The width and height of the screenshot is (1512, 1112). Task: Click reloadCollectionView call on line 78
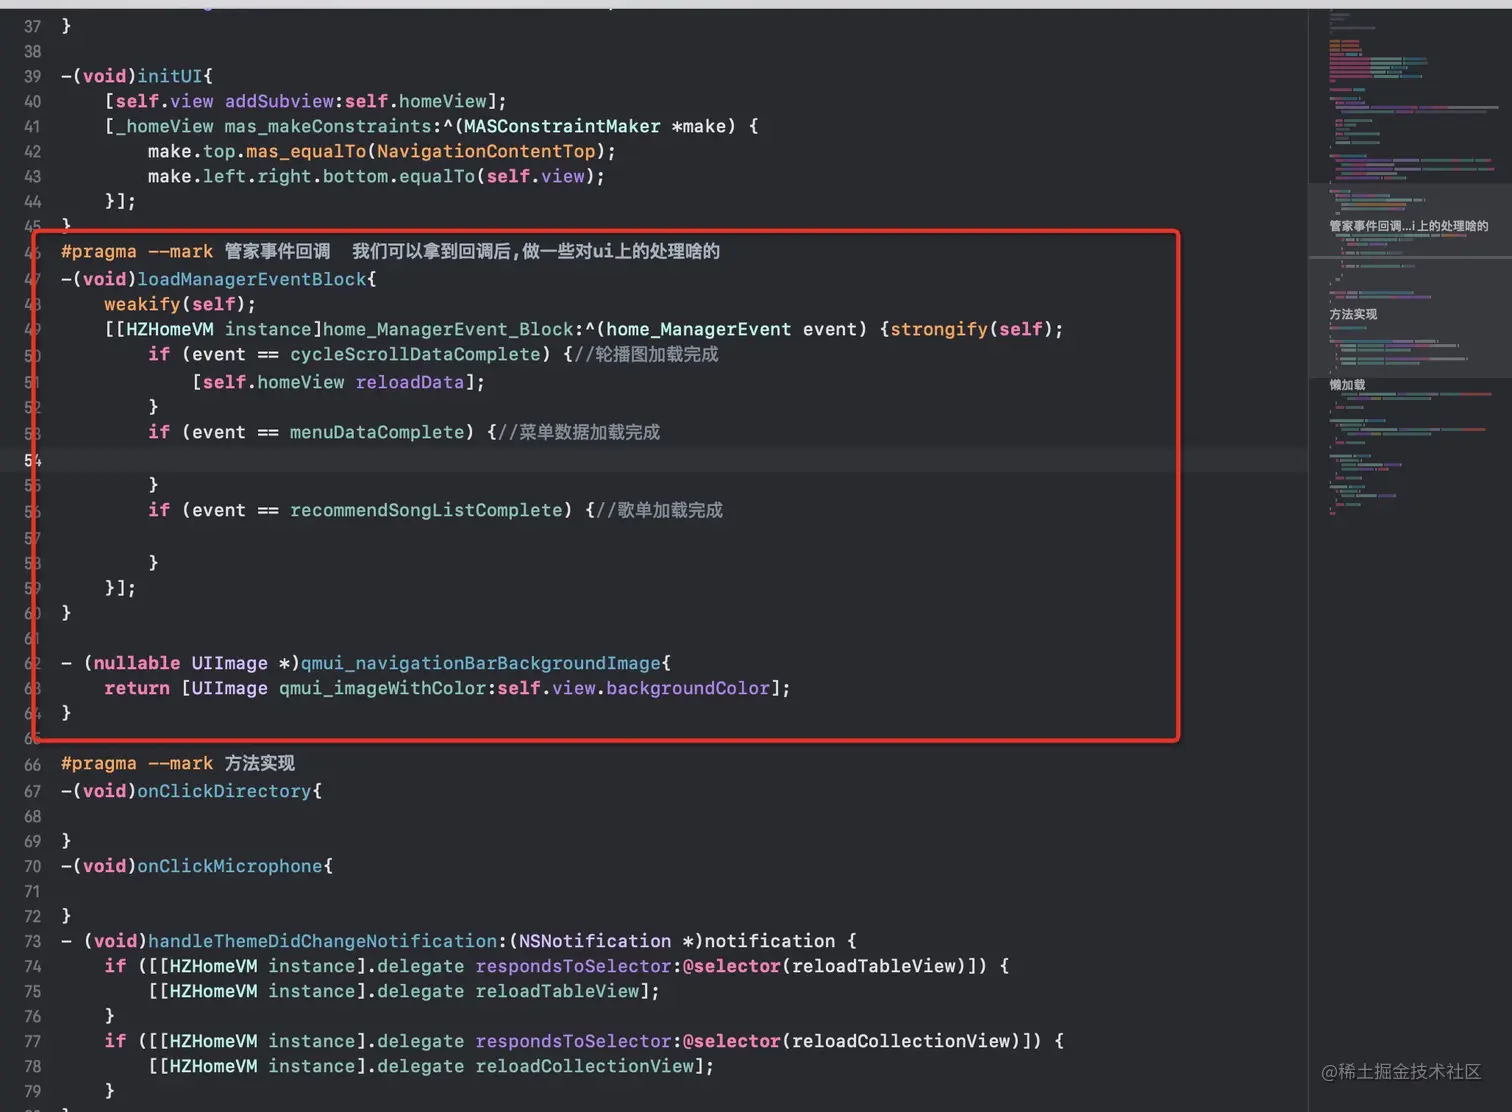[584, 1066]
